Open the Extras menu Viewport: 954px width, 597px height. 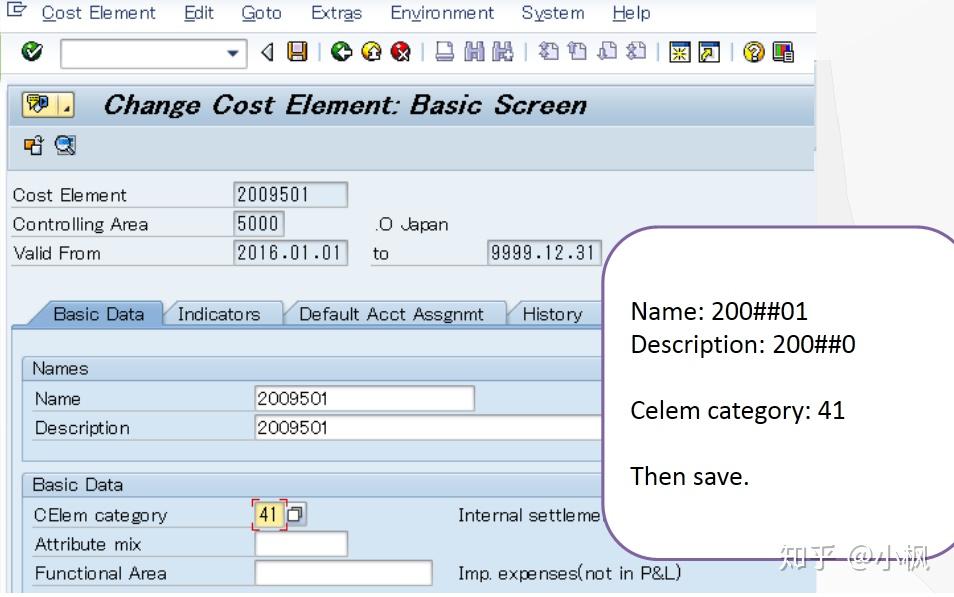tap(336, 13)
